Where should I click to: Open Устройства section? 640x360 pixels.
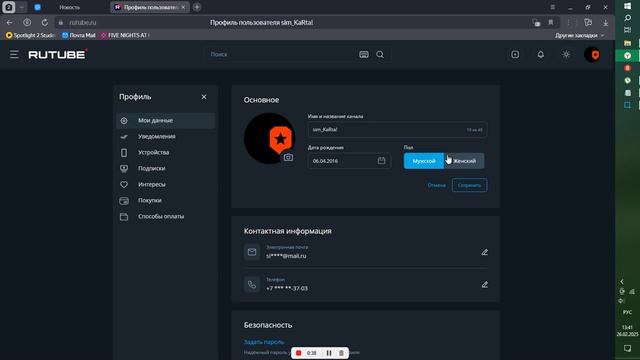[165, 153]
